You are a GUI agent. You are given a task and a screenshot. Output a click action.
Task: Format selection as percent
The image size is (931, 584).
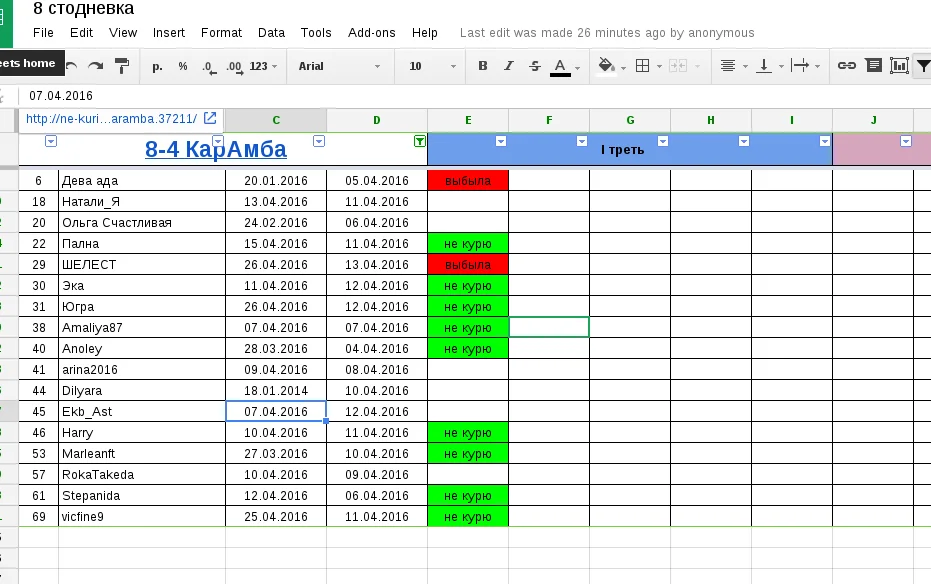pyautogui.click(x=181, y=65)
